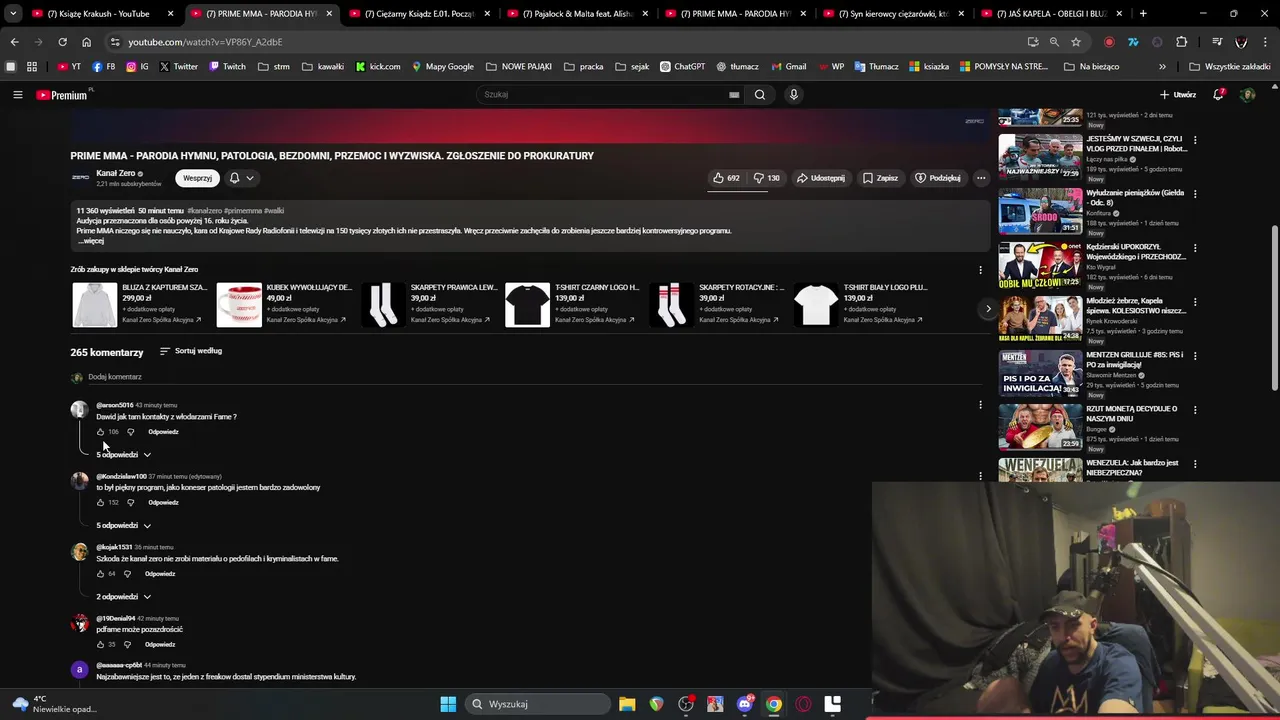Viewport: 1280px width, 720px height.
Task: Reply to @arson5016 with Odpowiedz
Action: pyautogui.click(x=163, y=432)
